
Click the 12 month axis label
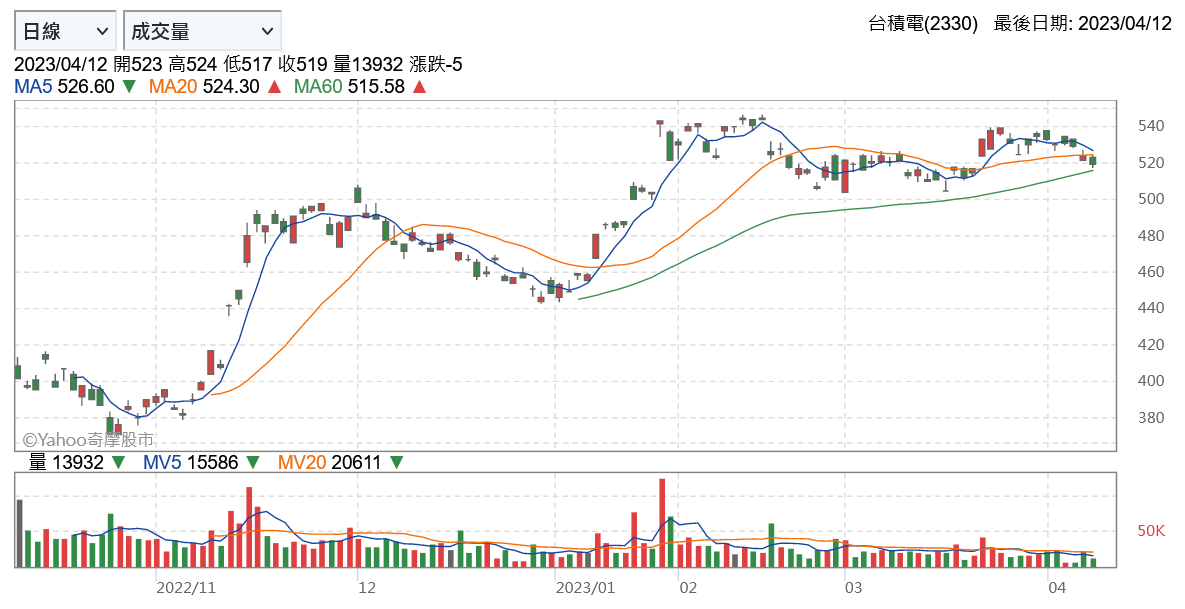click(x=367, y=587)
